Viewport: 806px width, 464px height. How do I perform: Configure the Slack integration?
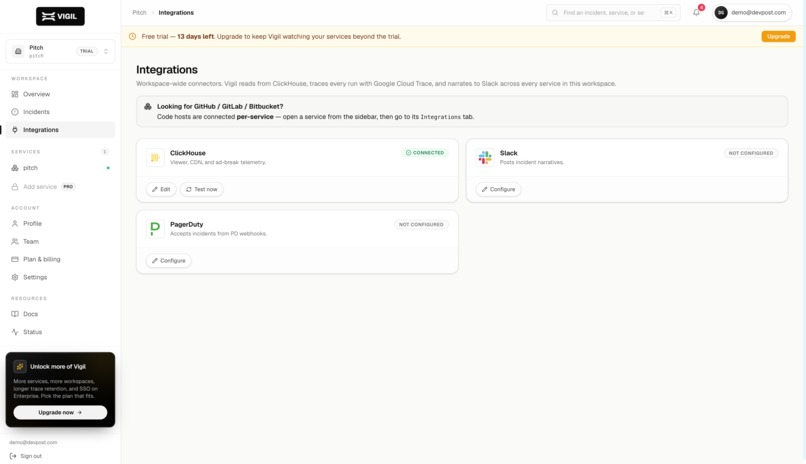[x=498, y=189]
